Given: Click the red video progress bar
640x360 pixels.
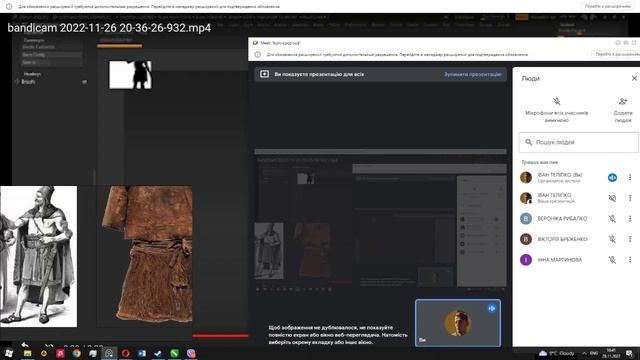Looking at the screenshot, I should (220, 336).
